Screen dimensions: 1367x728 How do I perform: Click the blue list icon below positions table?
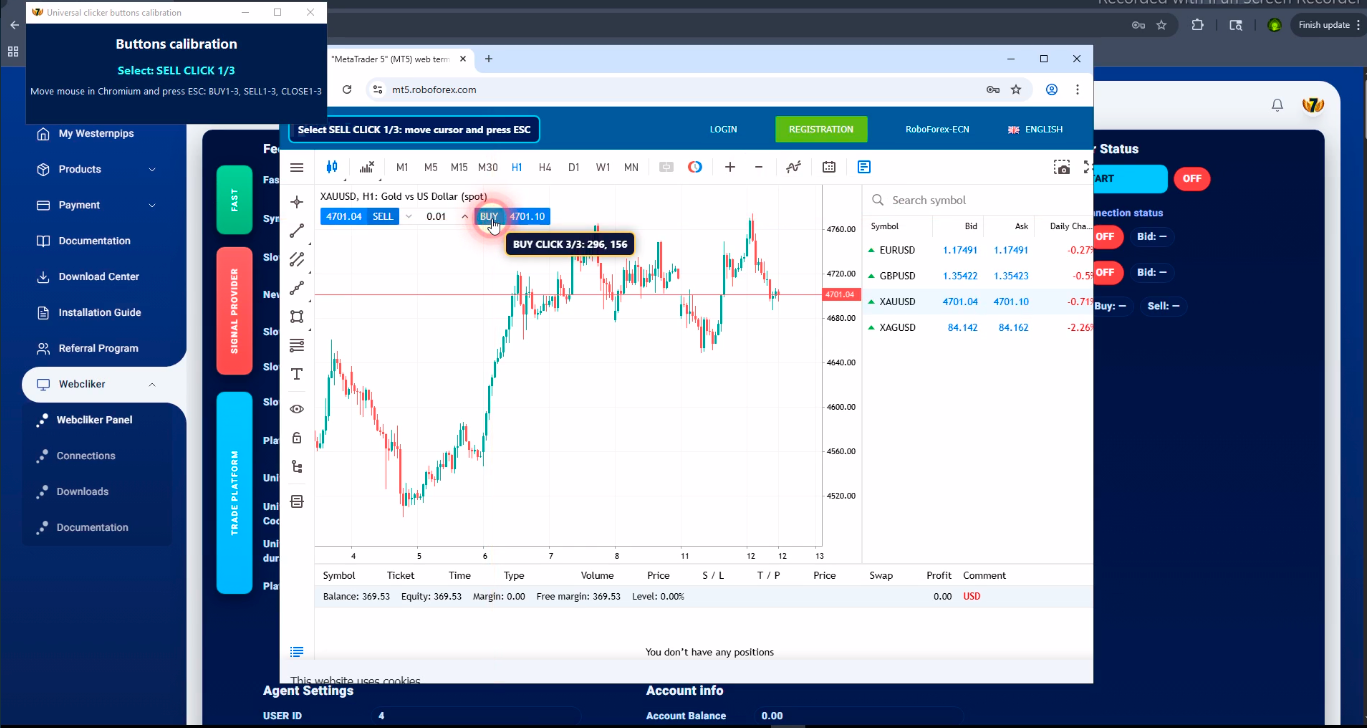[297, 652]
